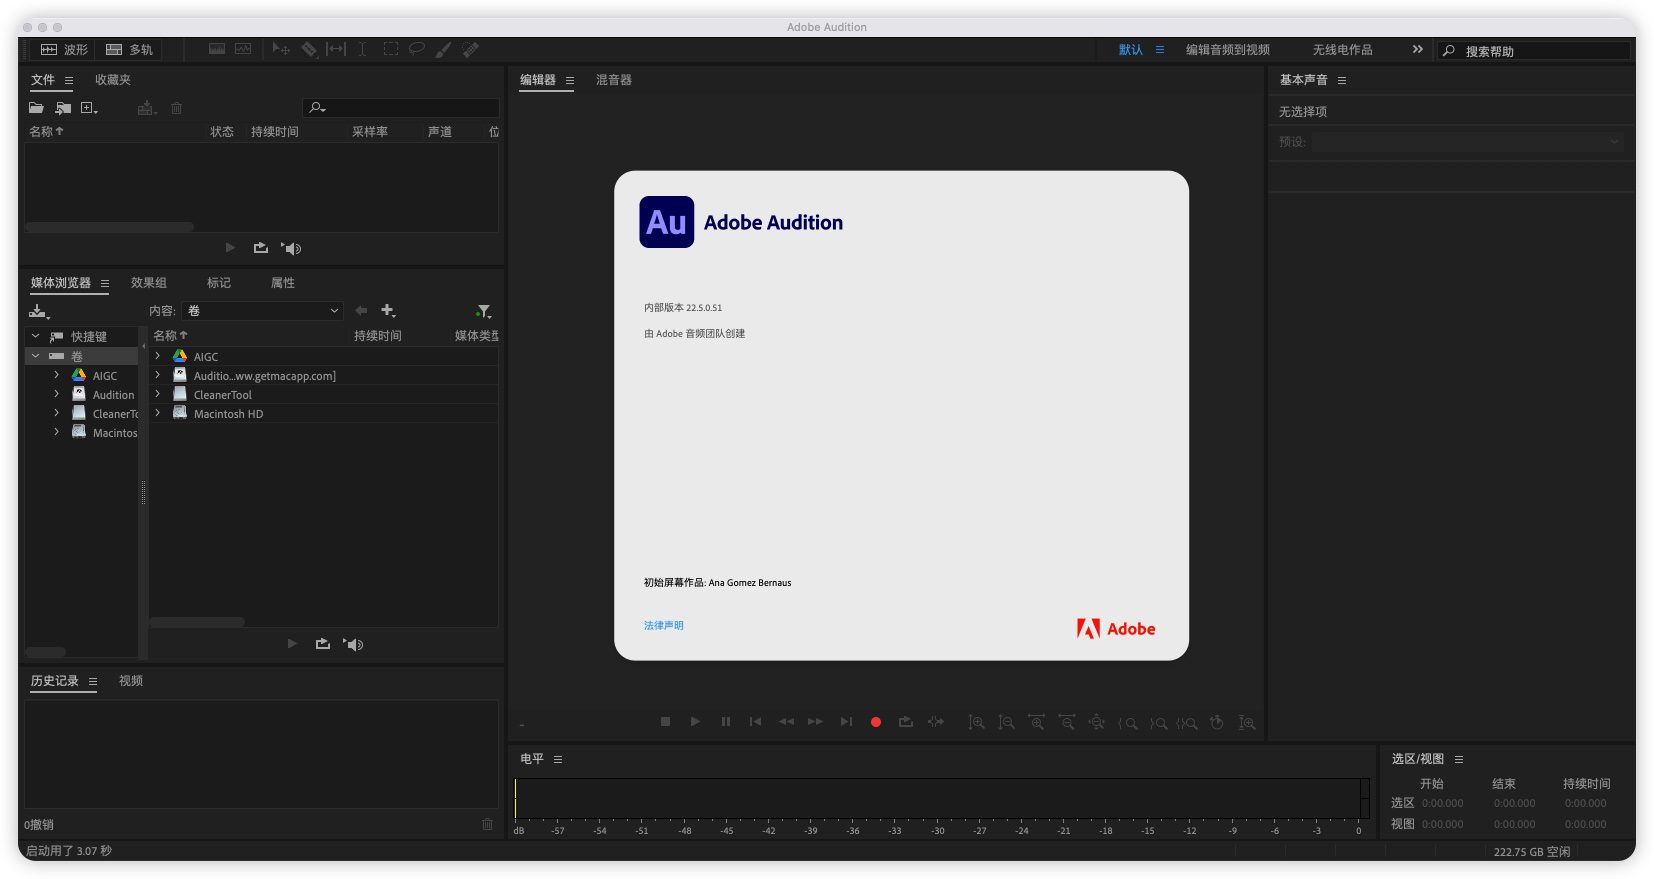Switch to 多轨 multitrack view
This screenshot has width=1654, height=879.
click(x=130, y=49)
